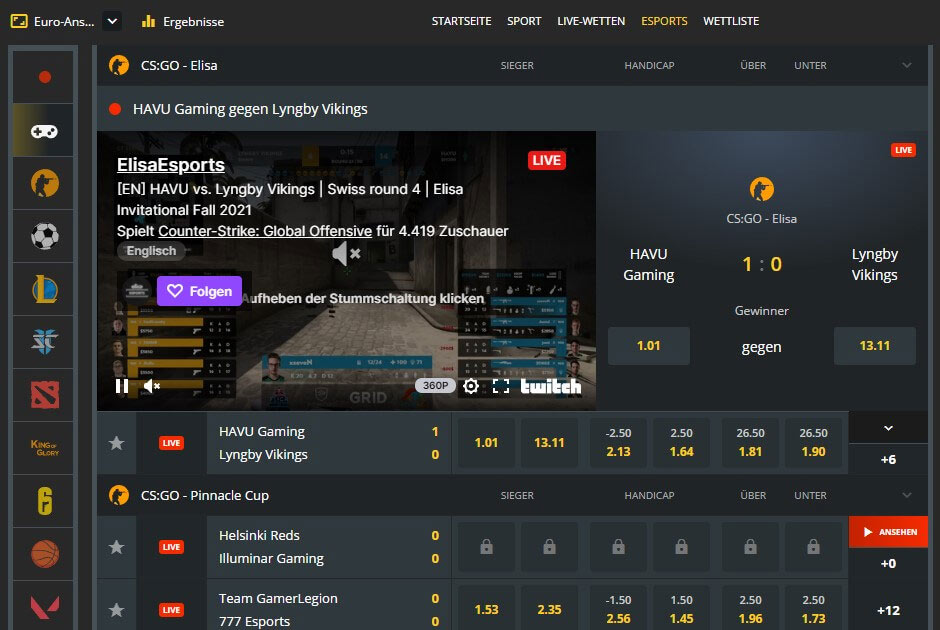Collapse the HAVU match details chevron

pyautogui.click(x=888, y=428)
